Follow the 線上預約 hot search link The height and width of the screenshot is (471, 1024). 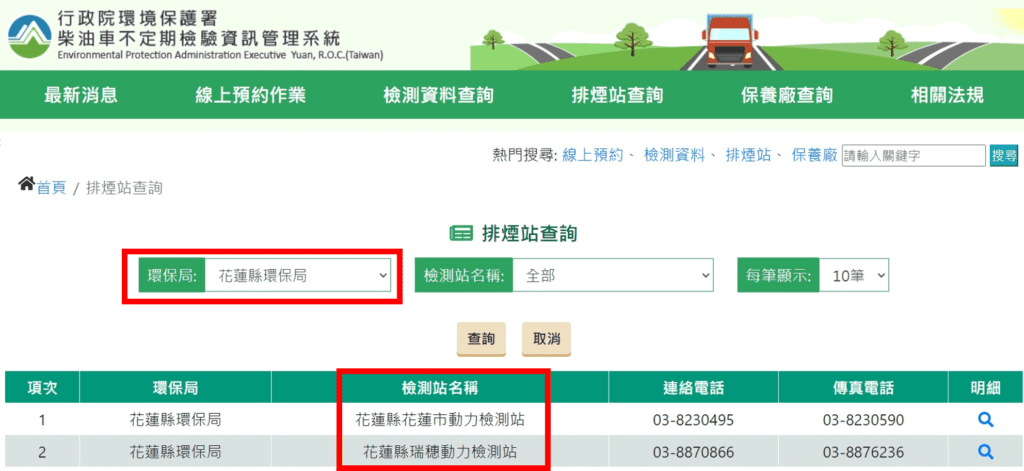pos(593,155)
